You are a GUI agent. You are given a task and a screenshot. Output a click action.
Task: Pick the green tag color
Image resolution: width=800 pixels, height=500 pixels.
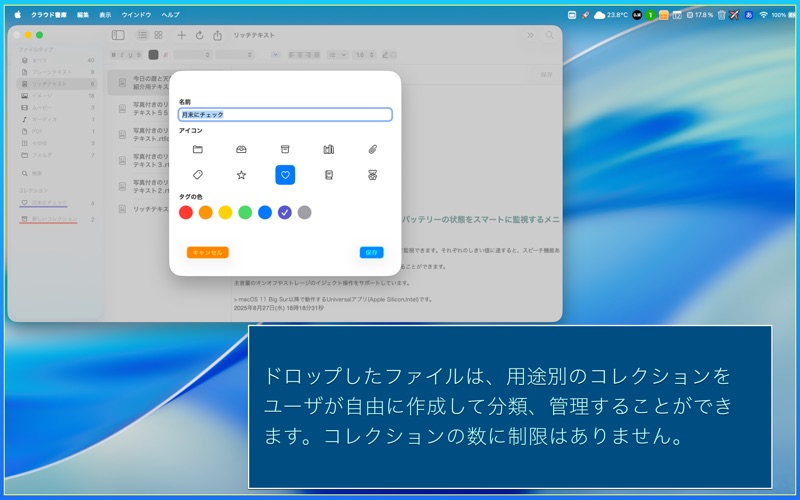[245, 212]
